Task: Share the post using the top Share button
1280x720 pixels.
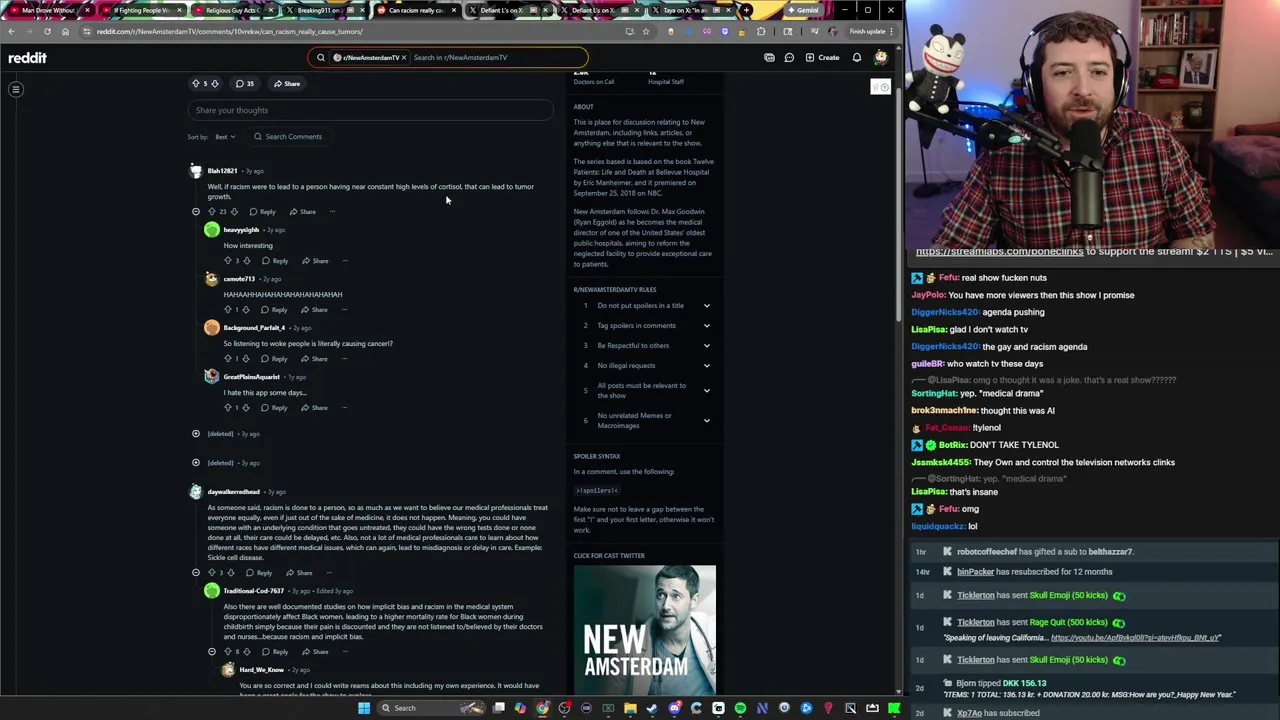Action: [287, 84]
